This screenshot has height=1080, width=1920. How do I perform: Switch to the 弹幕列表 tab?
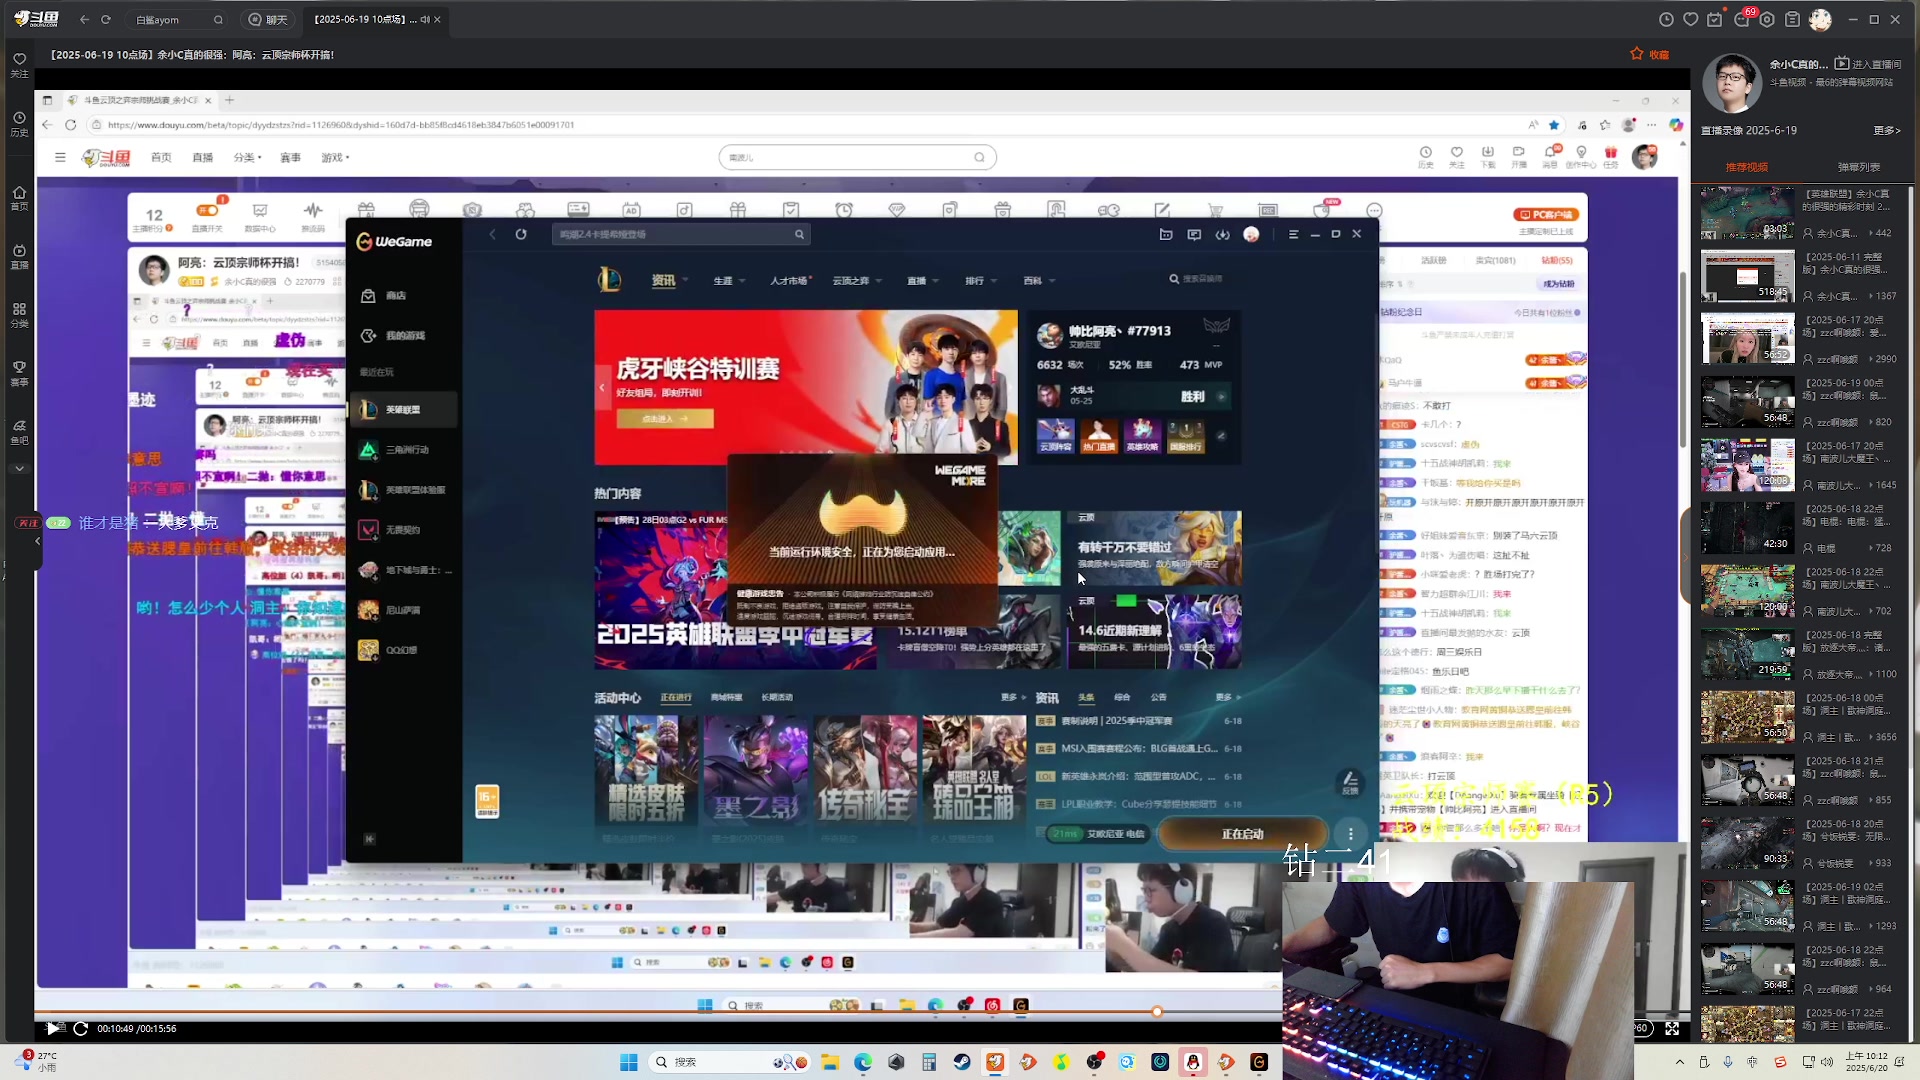coord(1858,167)
